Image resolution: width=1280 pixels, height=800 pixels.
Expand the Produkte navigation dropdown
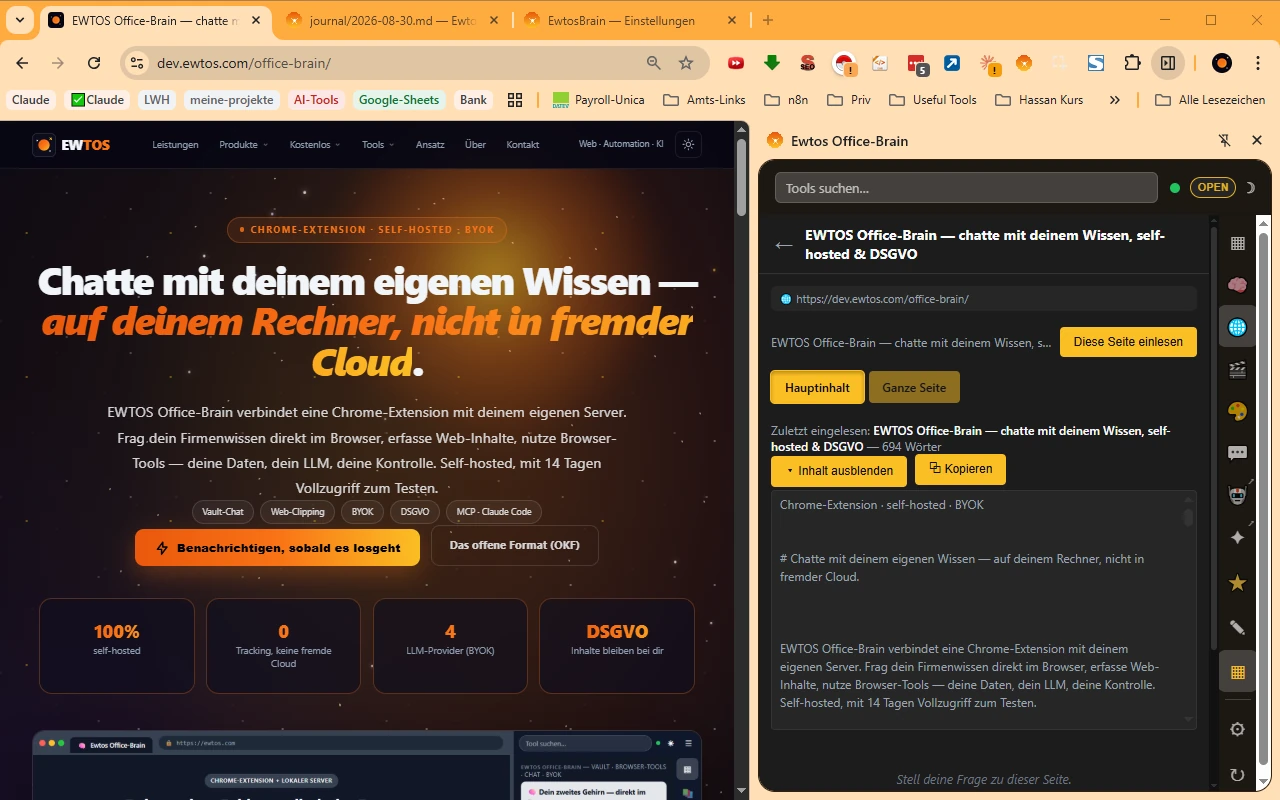point(244,144)
